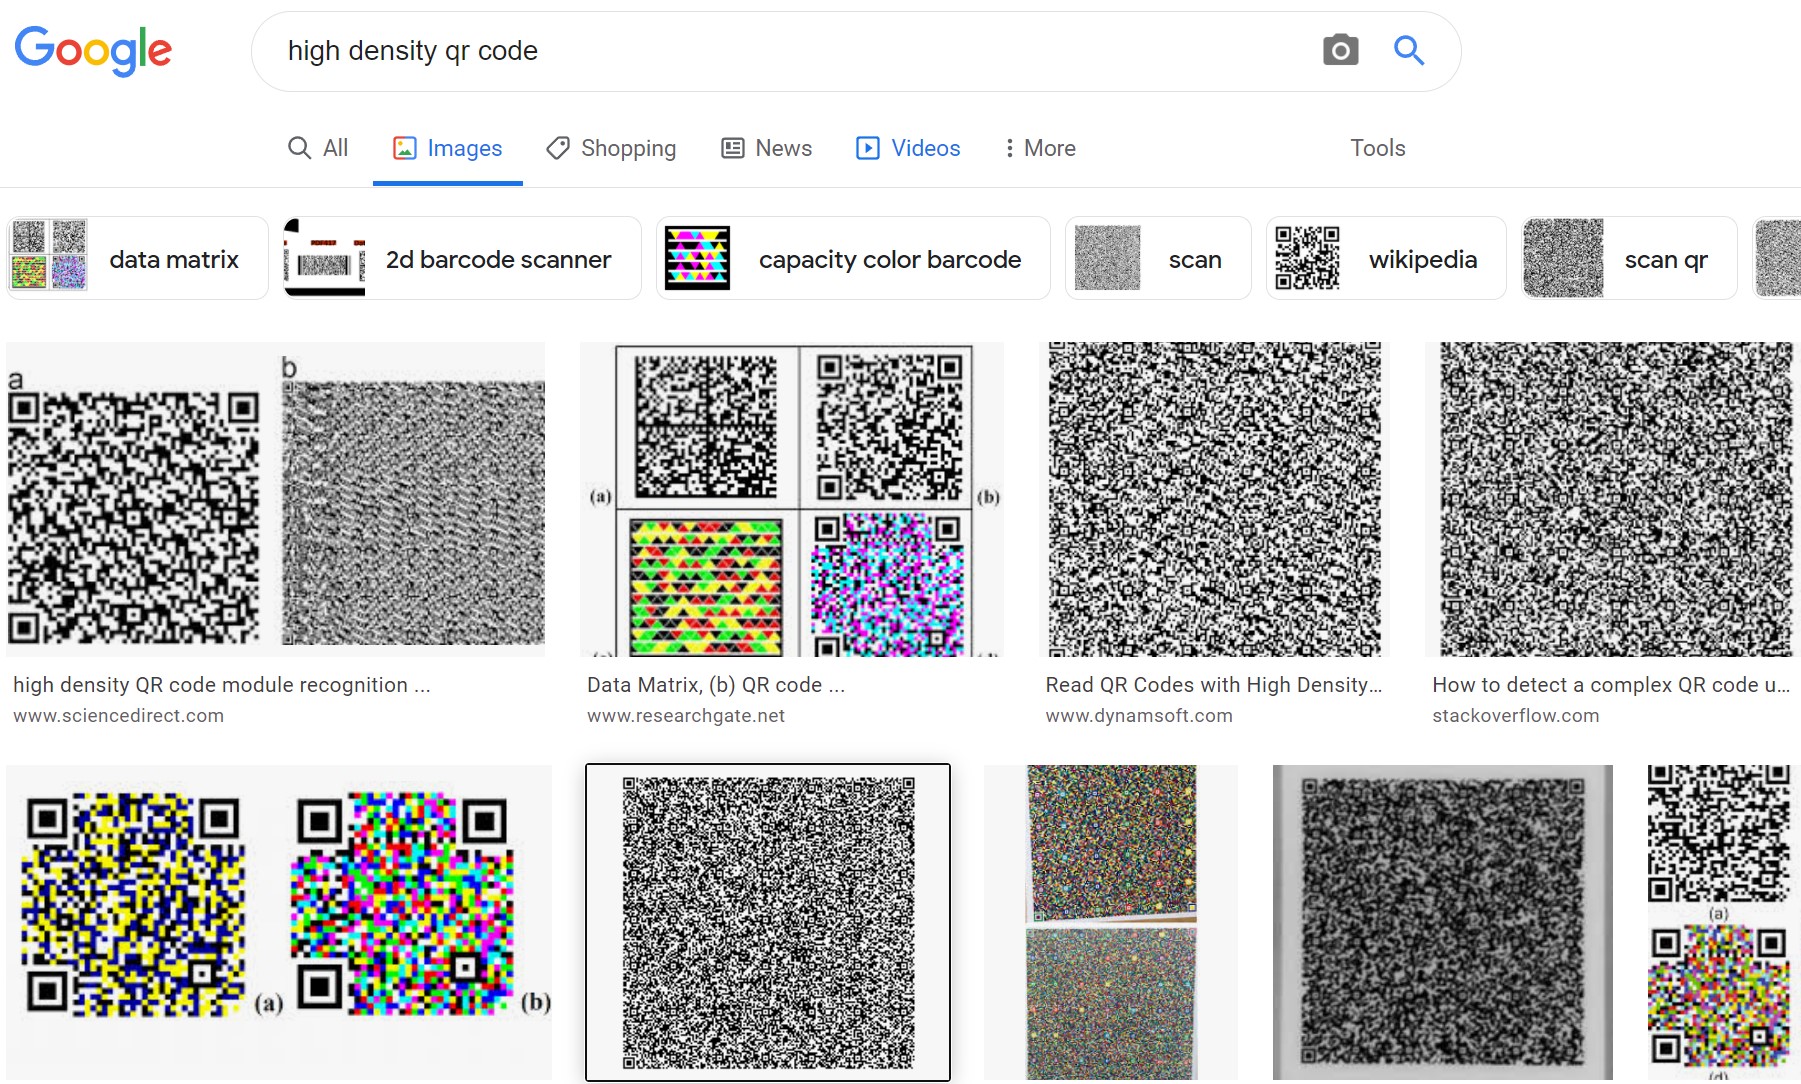1801x1084 pixels.
Task: Click the wikipedia chip QR icon
Action: pos(1307,258)
